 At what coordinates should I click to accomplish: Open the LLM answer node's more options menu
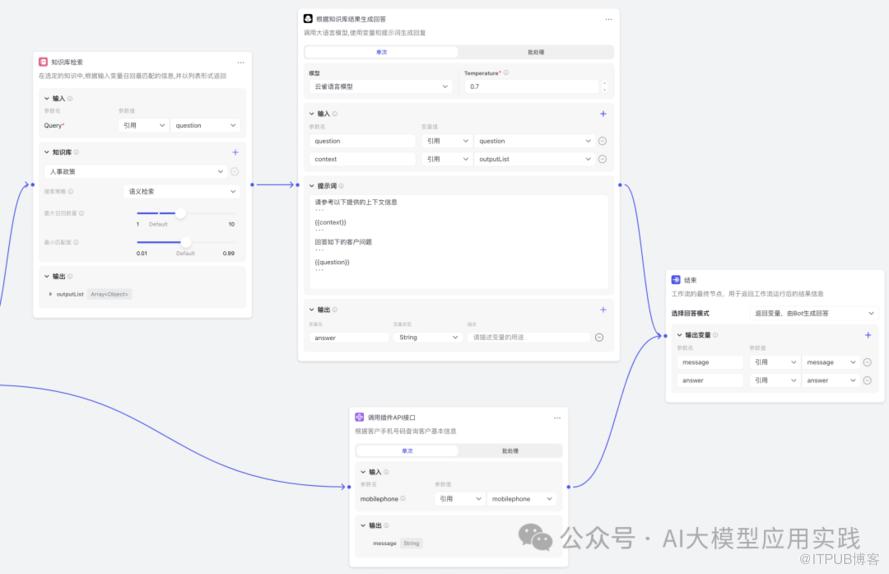pyautogui.click(x=608, y=19)
